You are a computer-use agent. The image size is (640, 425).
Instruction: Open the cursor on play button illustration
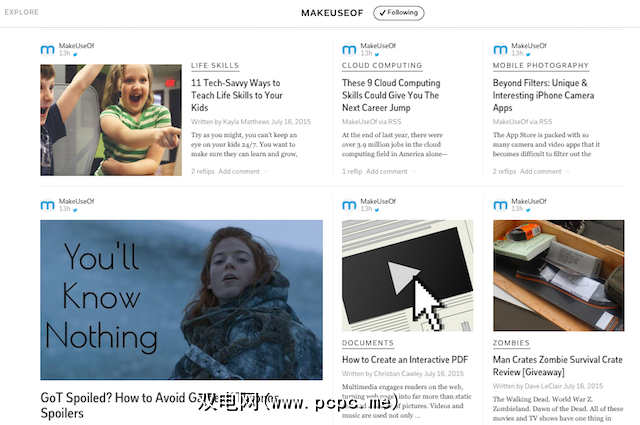[x=407, y=276]
